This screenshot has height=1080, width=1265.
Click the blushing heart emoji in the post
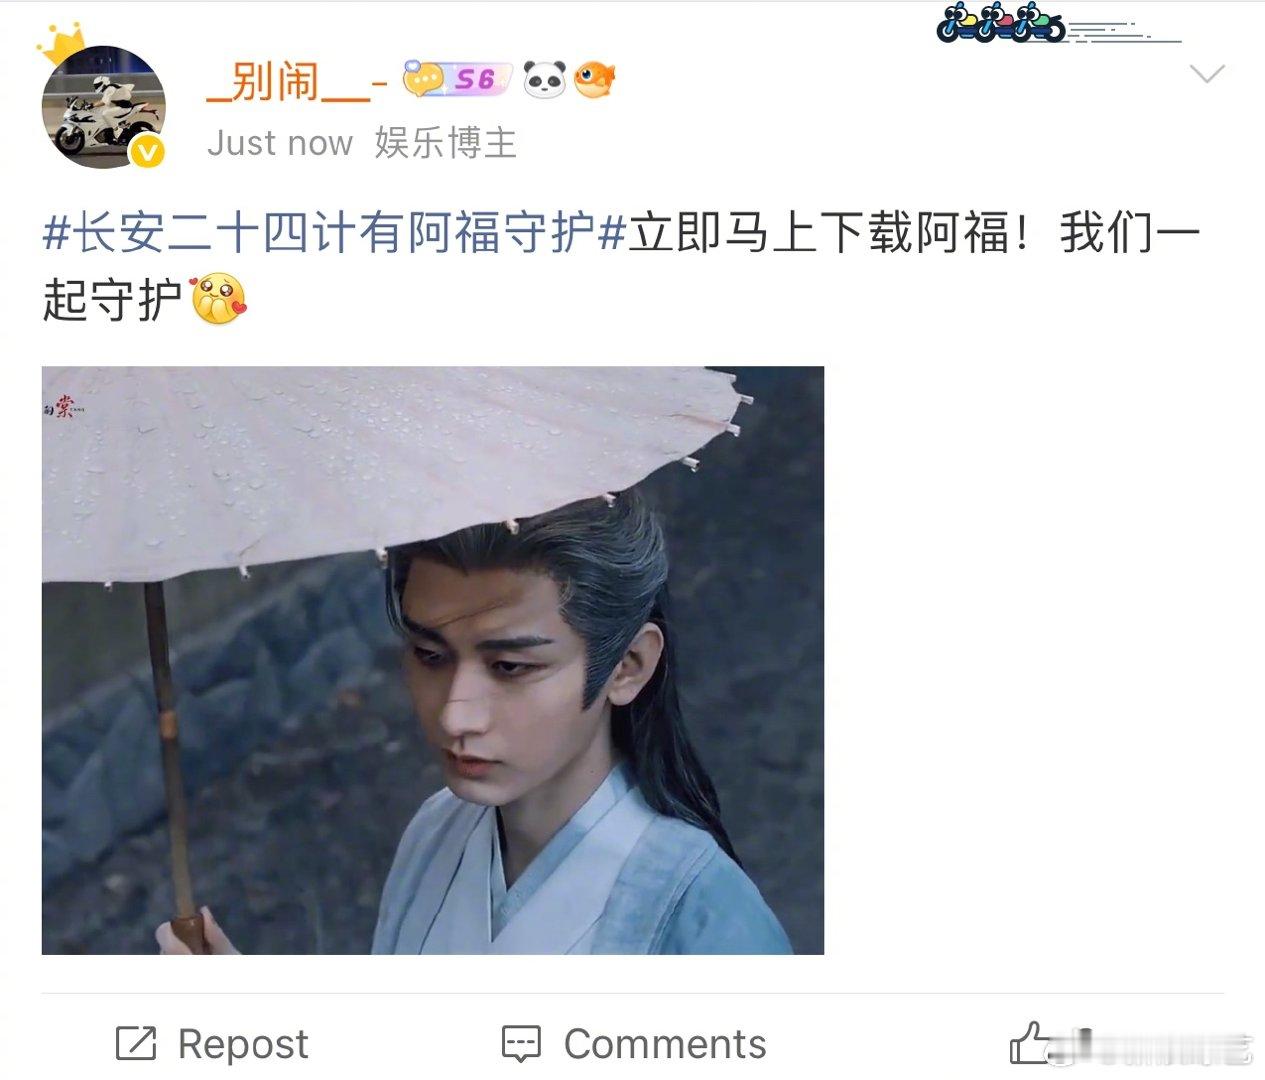pos(217,299)
